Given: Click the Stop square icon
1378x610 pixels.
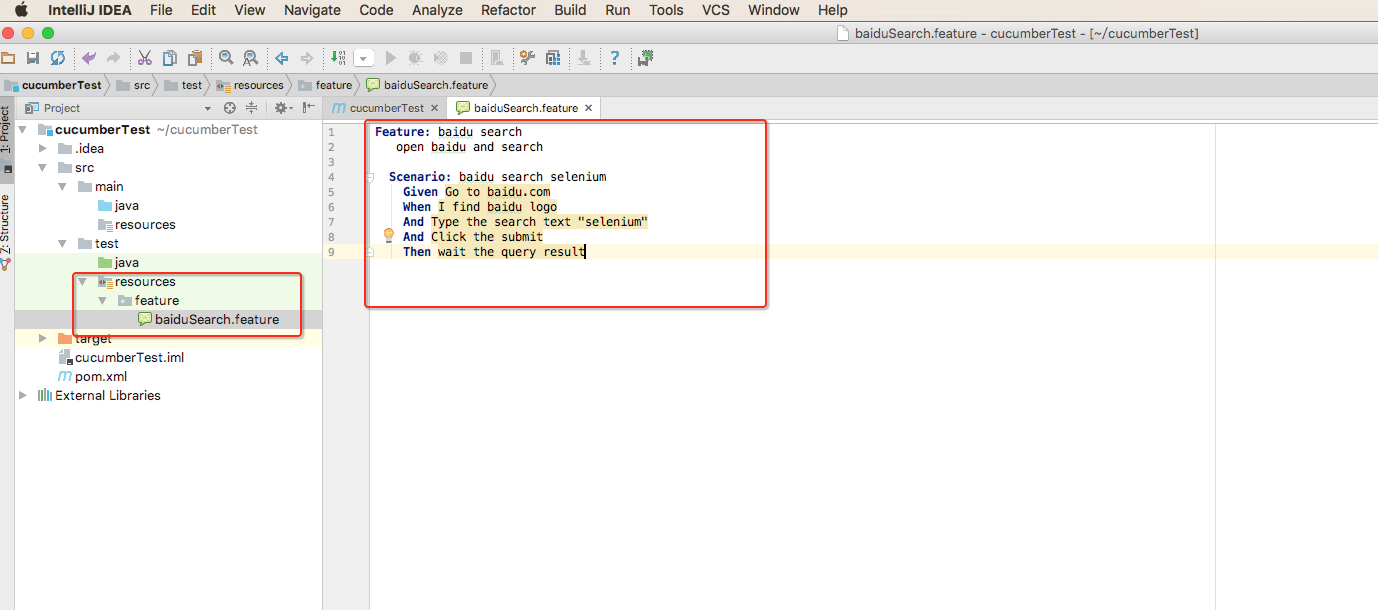Looking at the screenshot, I should 466,58.
